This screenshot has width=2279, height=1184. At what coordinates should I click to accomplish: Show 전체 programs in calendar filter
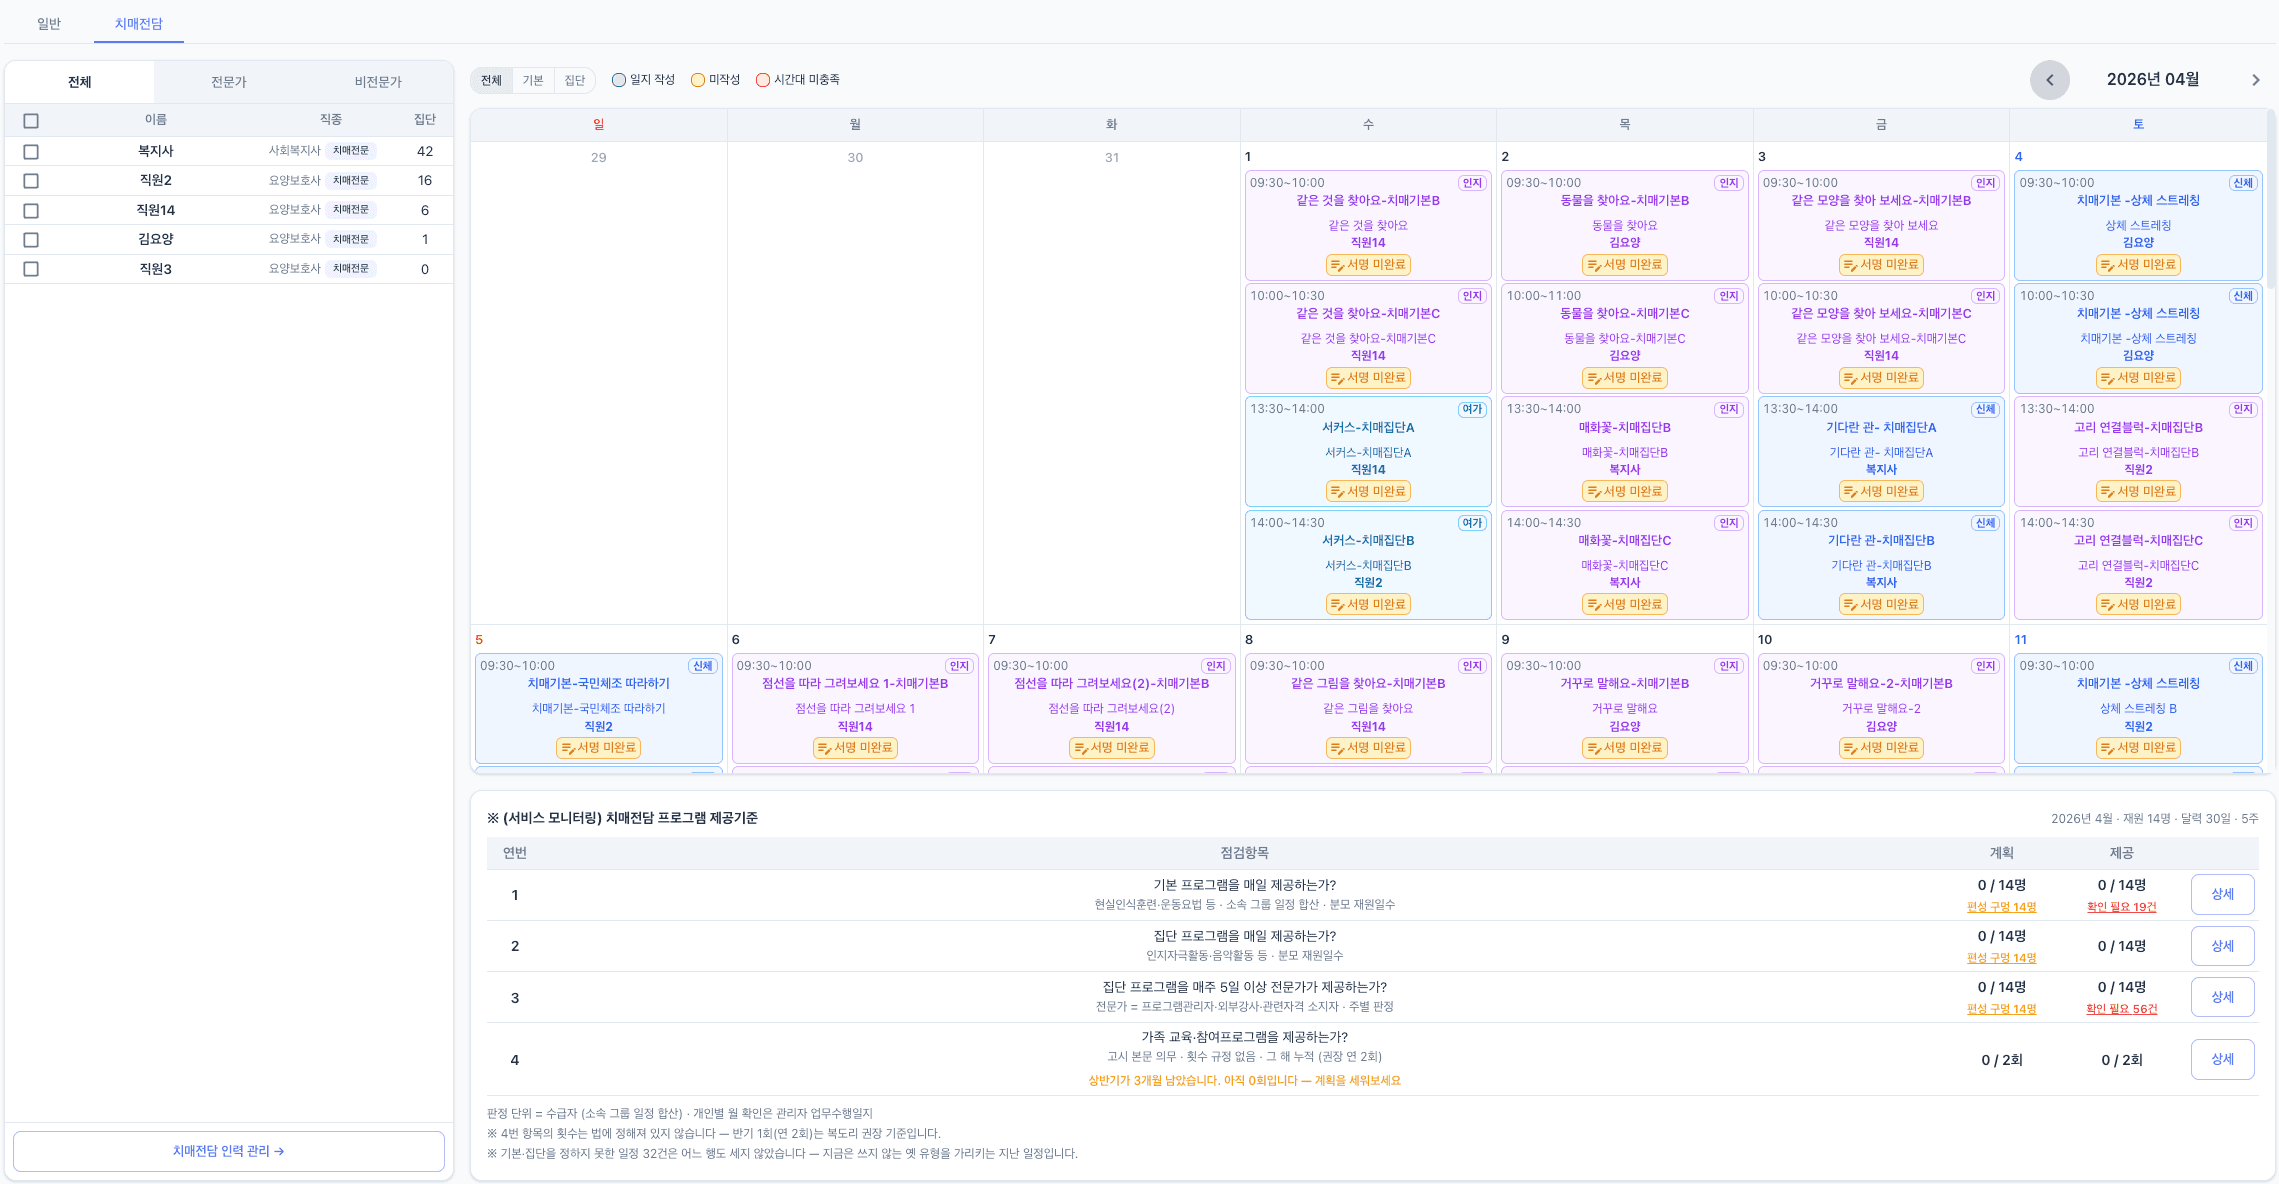[491, 80]
